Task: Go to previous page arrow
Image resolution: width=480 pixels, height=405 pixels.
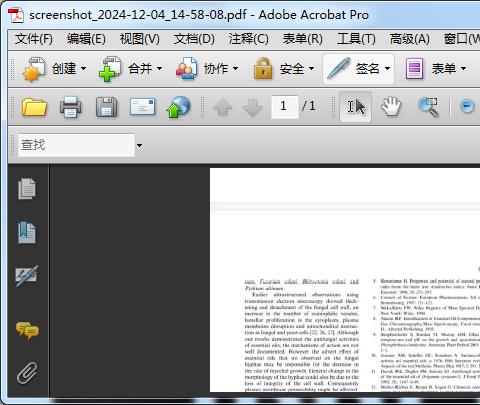Action: (x=222, y=107)
